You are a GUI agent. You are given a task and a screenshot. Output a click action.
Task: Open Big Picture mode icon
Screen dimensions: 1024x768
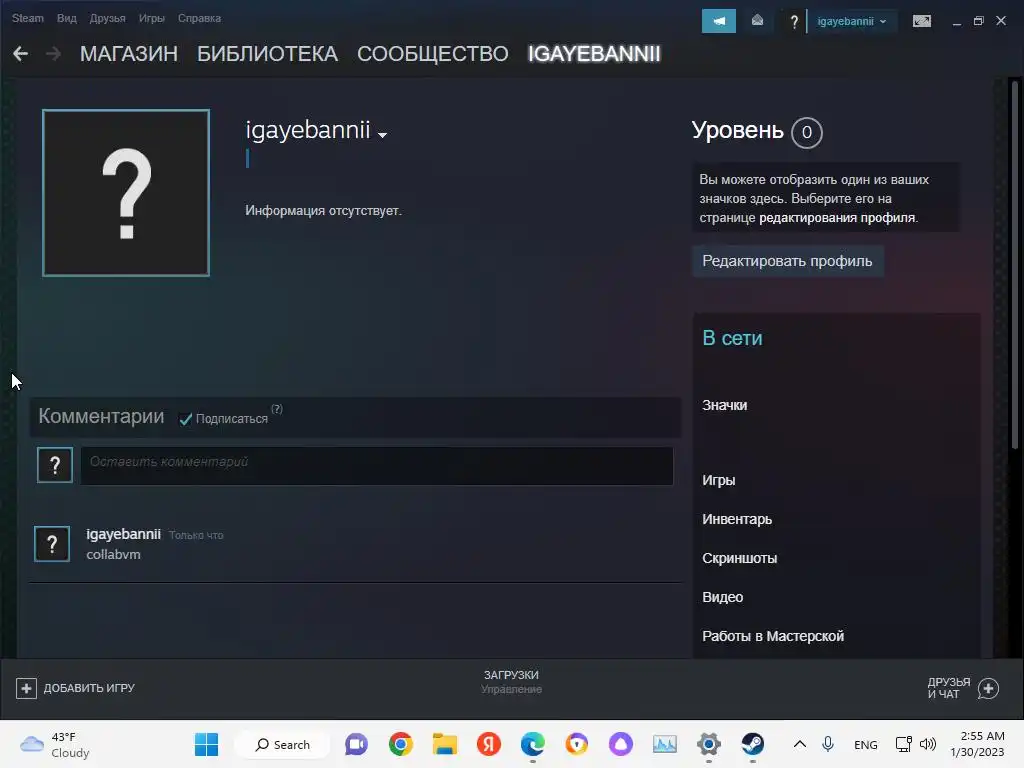coord(921,21)
